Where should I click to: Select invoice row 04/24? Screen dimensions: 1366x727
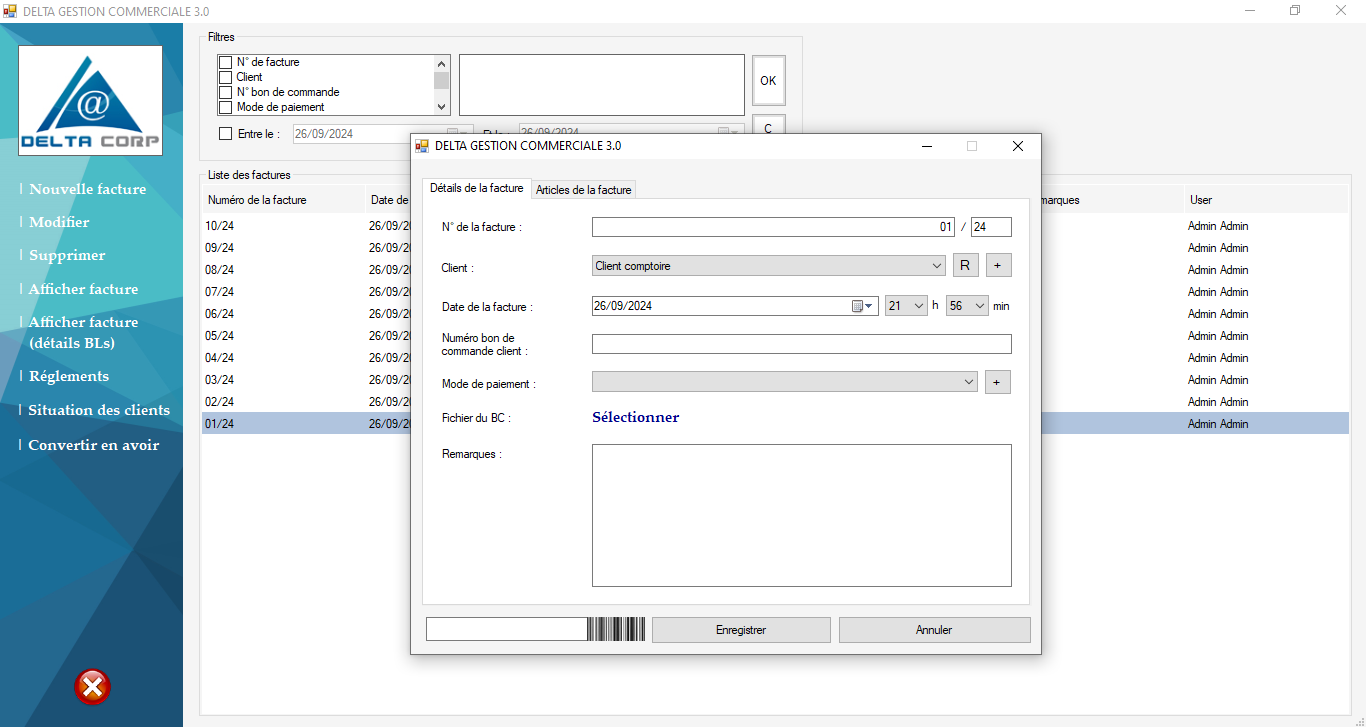(x=775, y=358)
